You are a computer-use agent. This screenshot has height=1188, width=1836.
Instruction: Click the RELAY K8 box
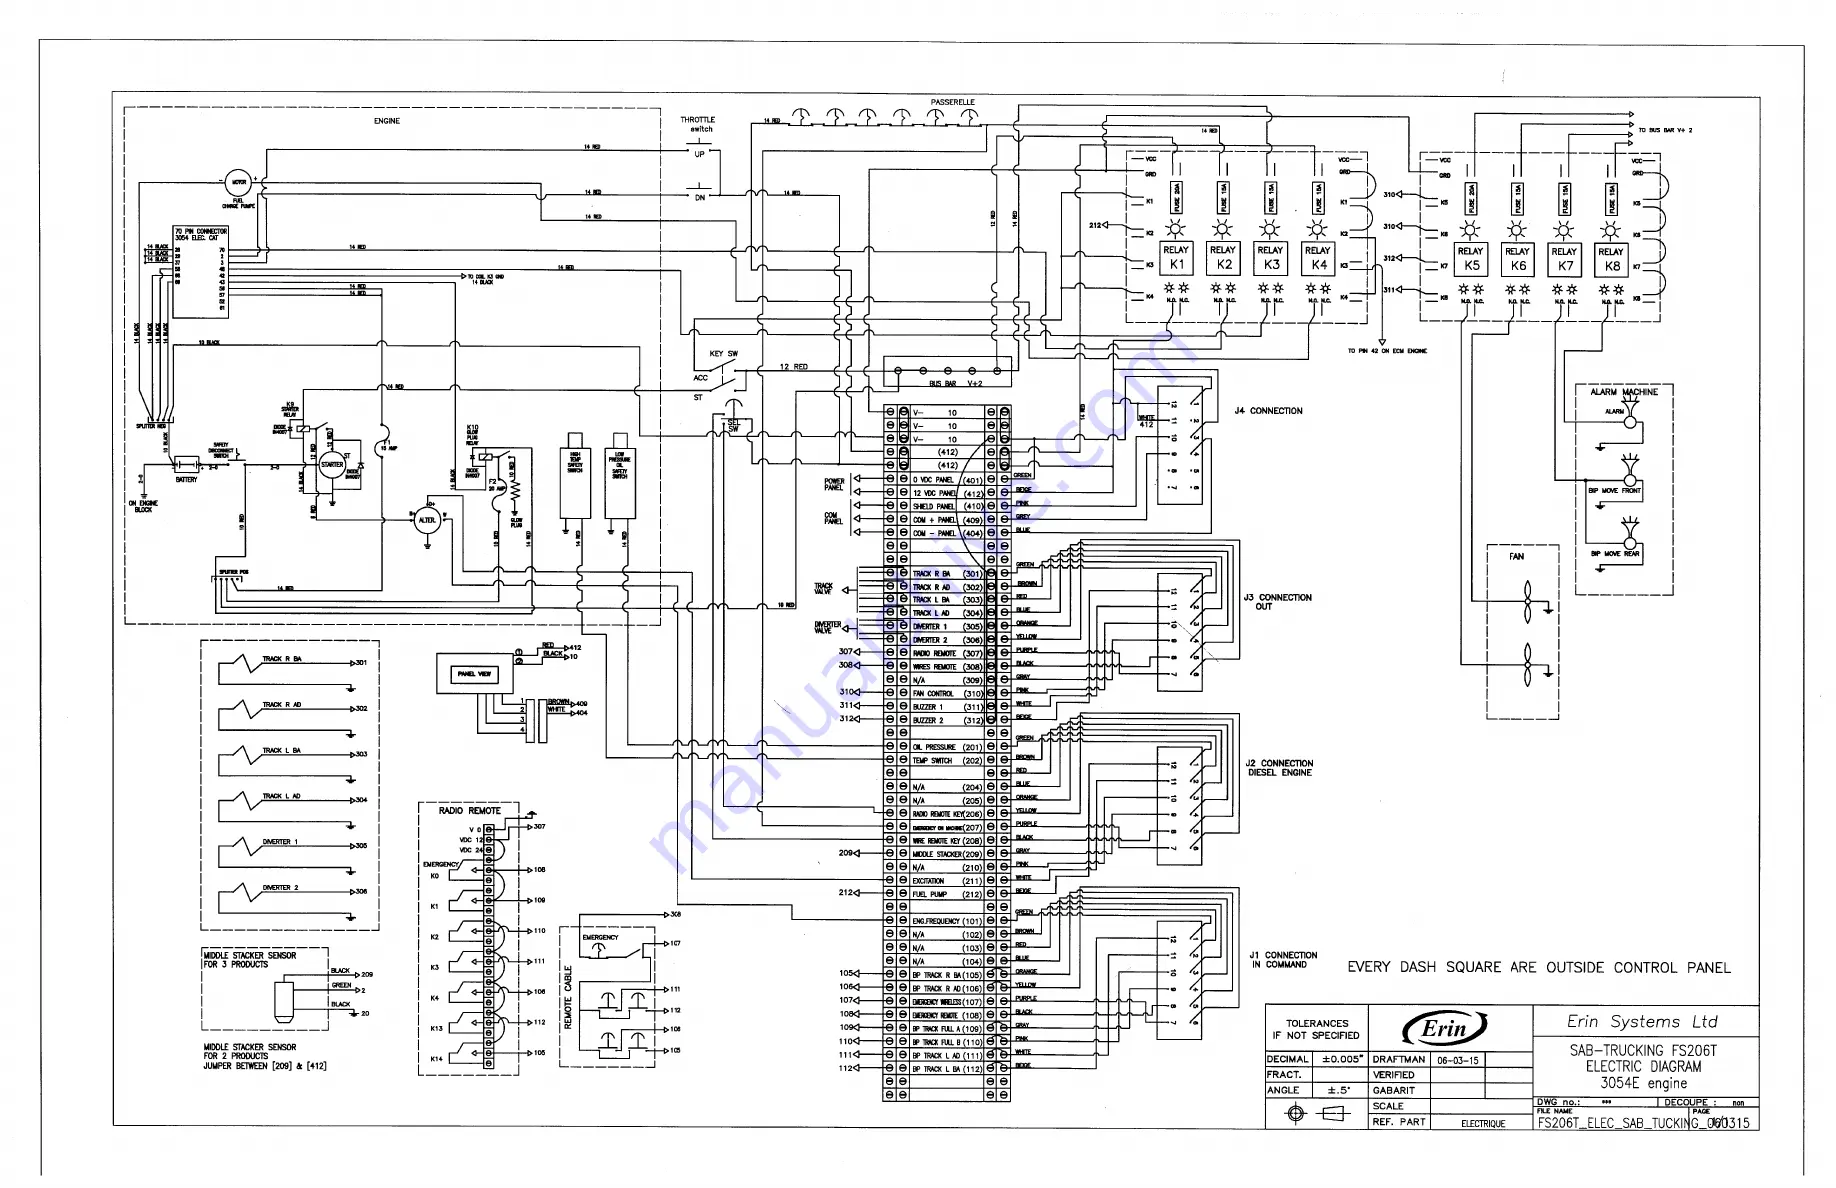pyautogui.click(x=1612, y=260)
